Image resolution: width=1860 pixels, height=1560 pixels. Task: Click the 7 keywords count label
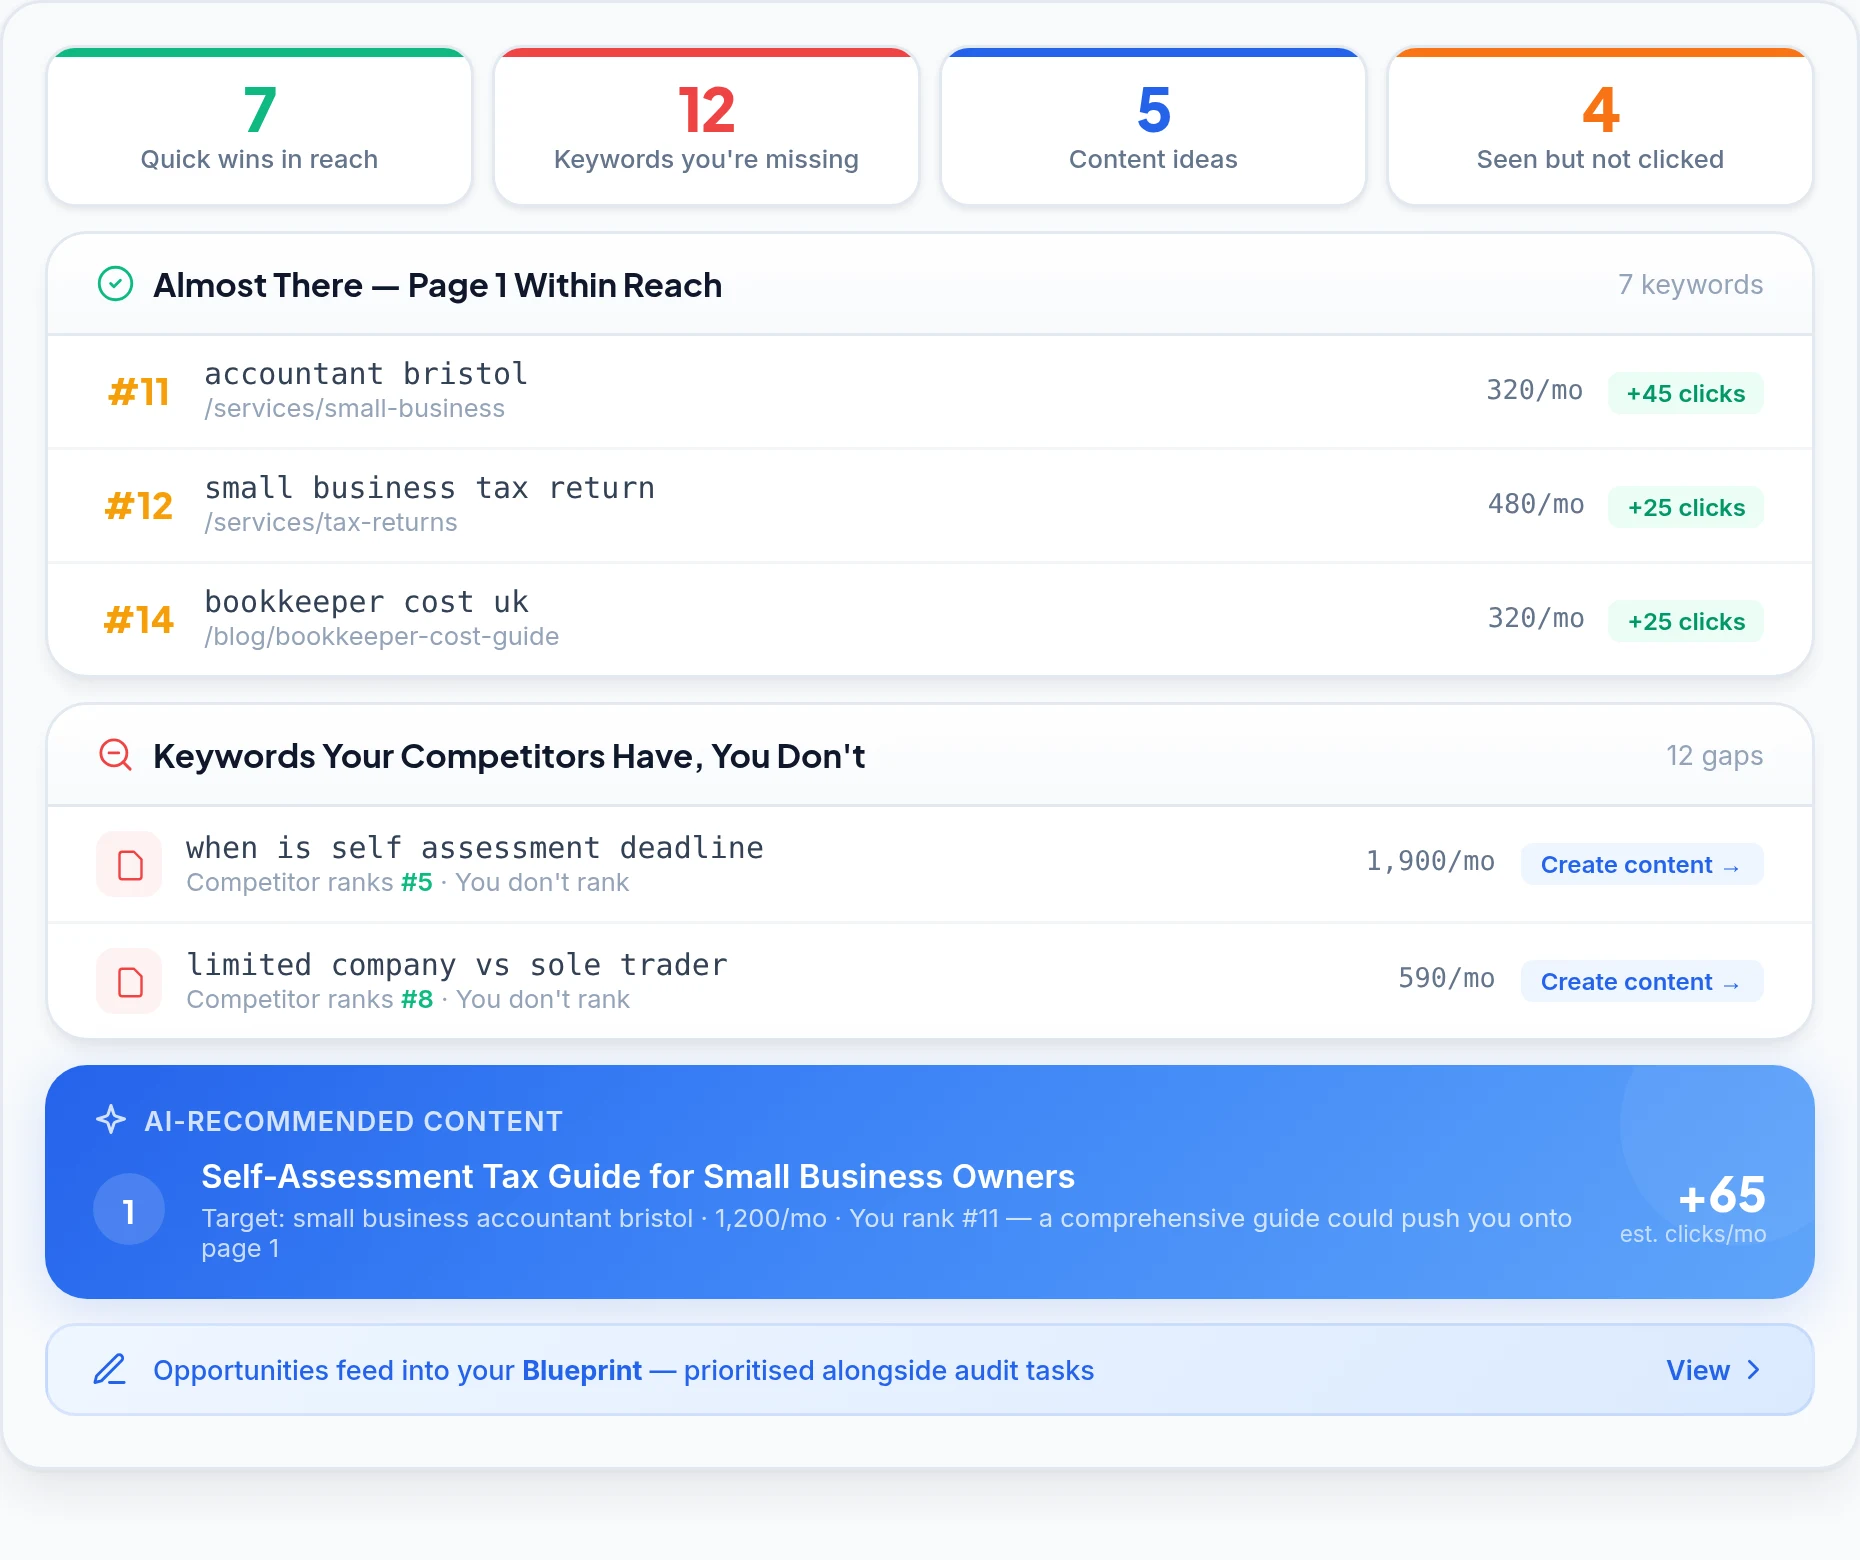point(1691,285)
